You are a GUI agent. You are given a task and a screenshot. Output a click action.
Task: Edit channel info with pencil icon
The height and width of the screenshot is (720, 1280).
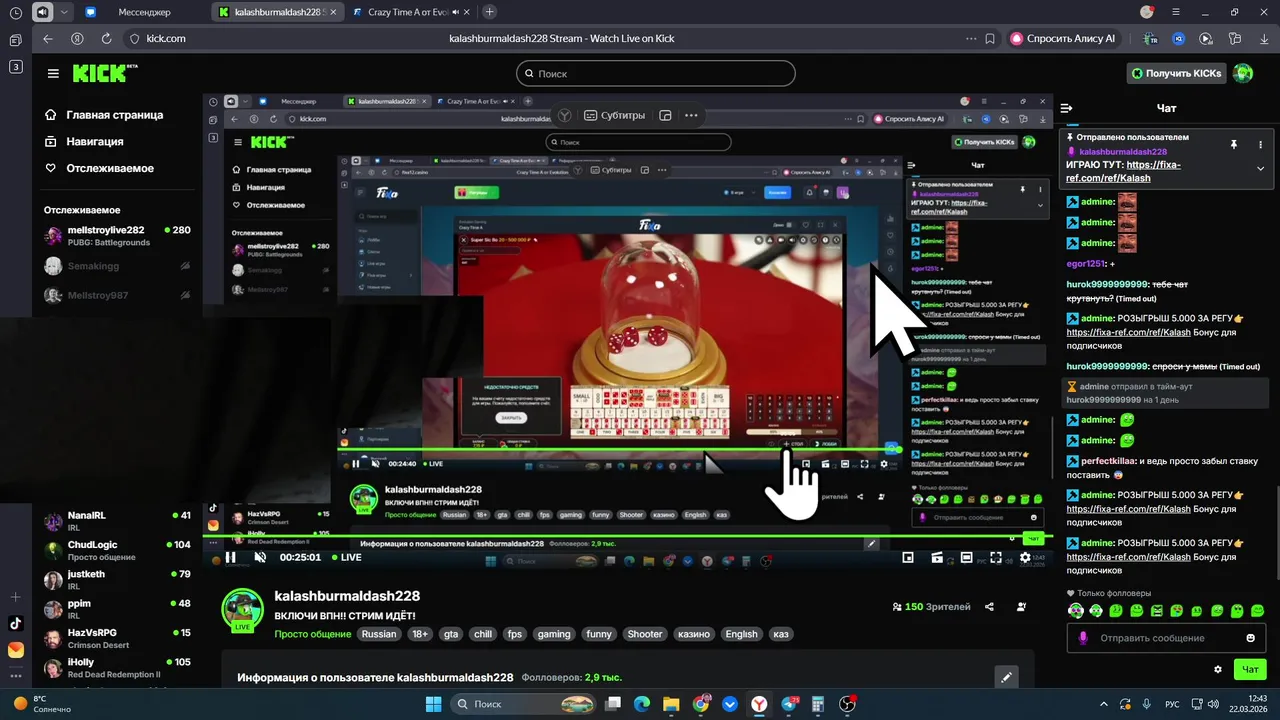[1007, 677]
